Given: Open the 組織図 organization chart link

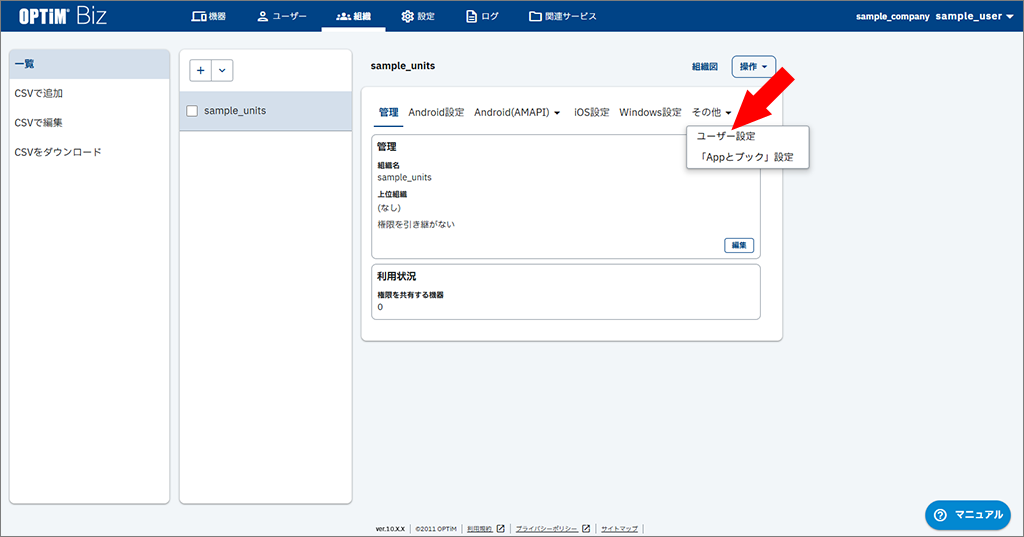Looking at the screenshot, I should point(705,67).
